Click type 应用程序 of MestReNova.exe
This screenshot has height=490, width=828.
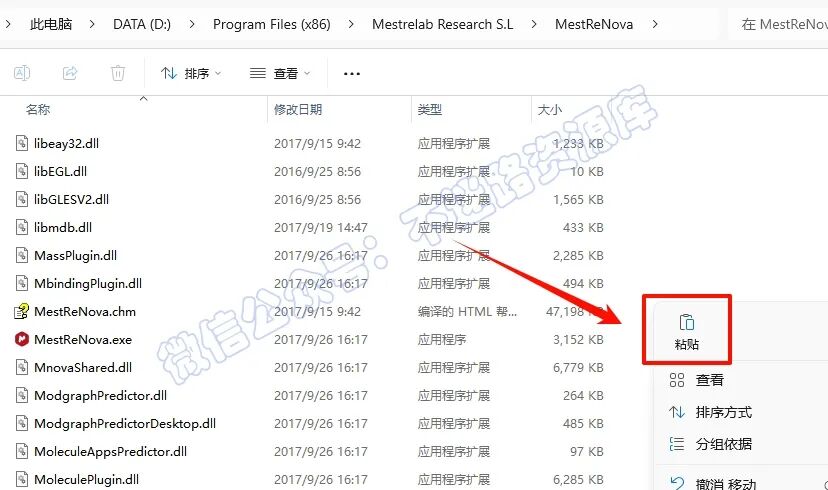click(x=441, y=340)
